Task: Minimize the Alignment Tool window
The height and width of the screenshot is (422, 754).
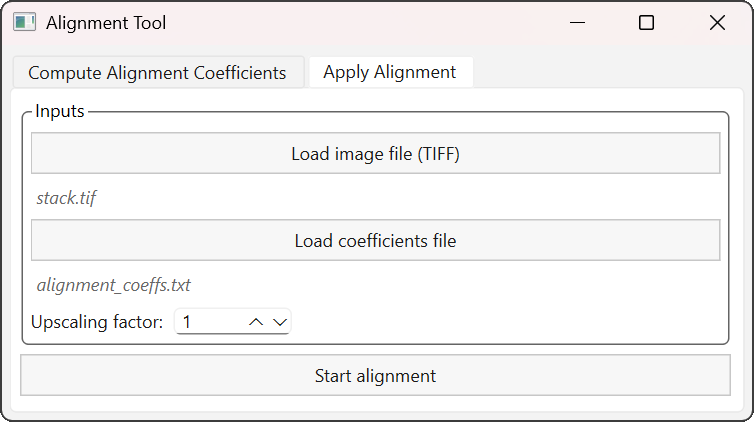Action: 577,23
